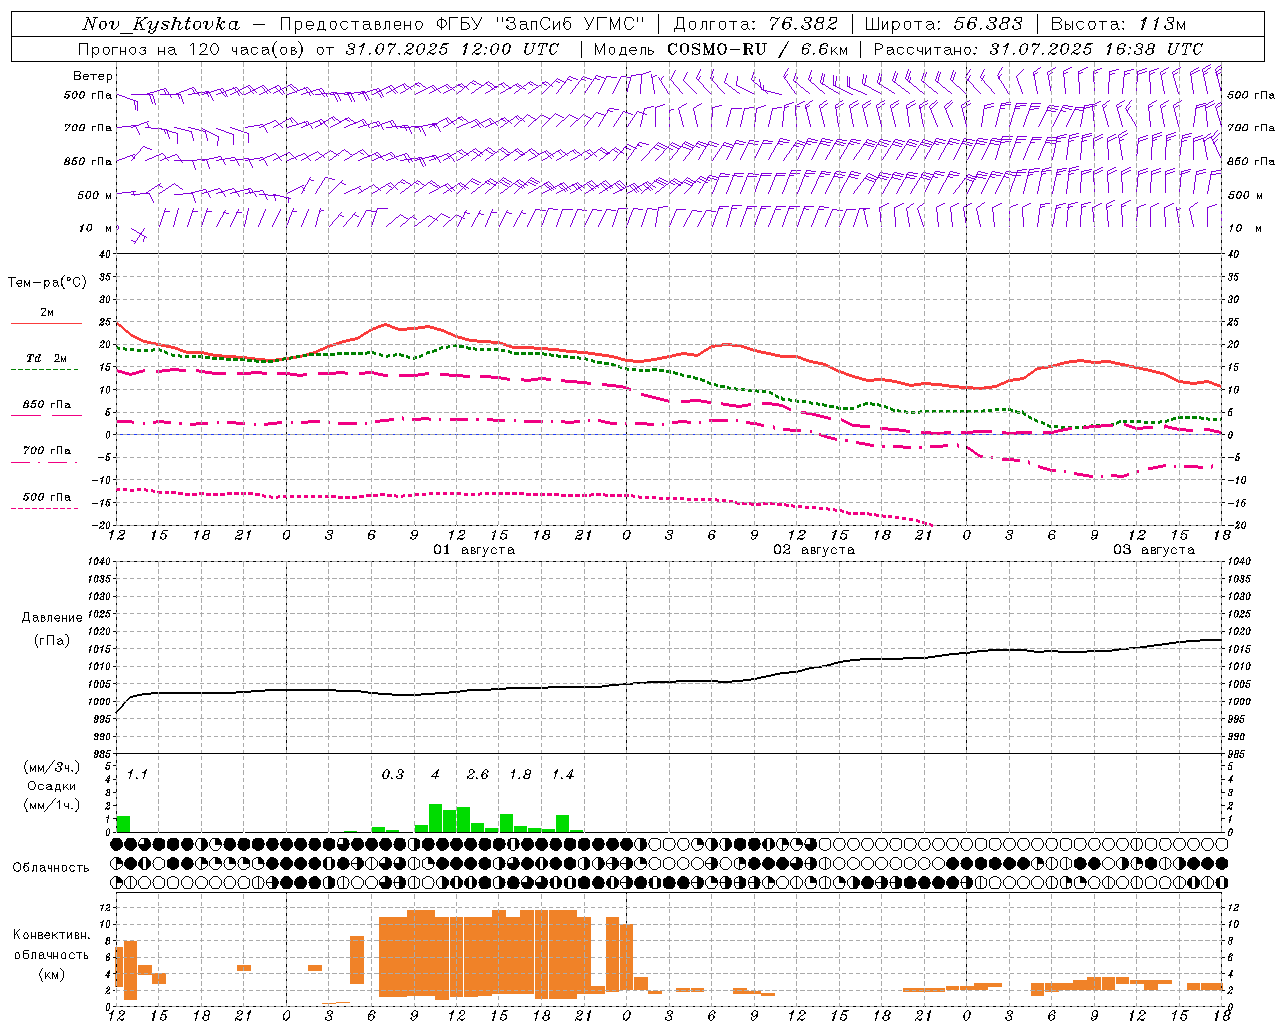Click the computed time Рассчитано: 31.07.2025 16:38 UTC
Image resolution: width=1280 pixels, height=1024 pixels.
(1038, 49)
